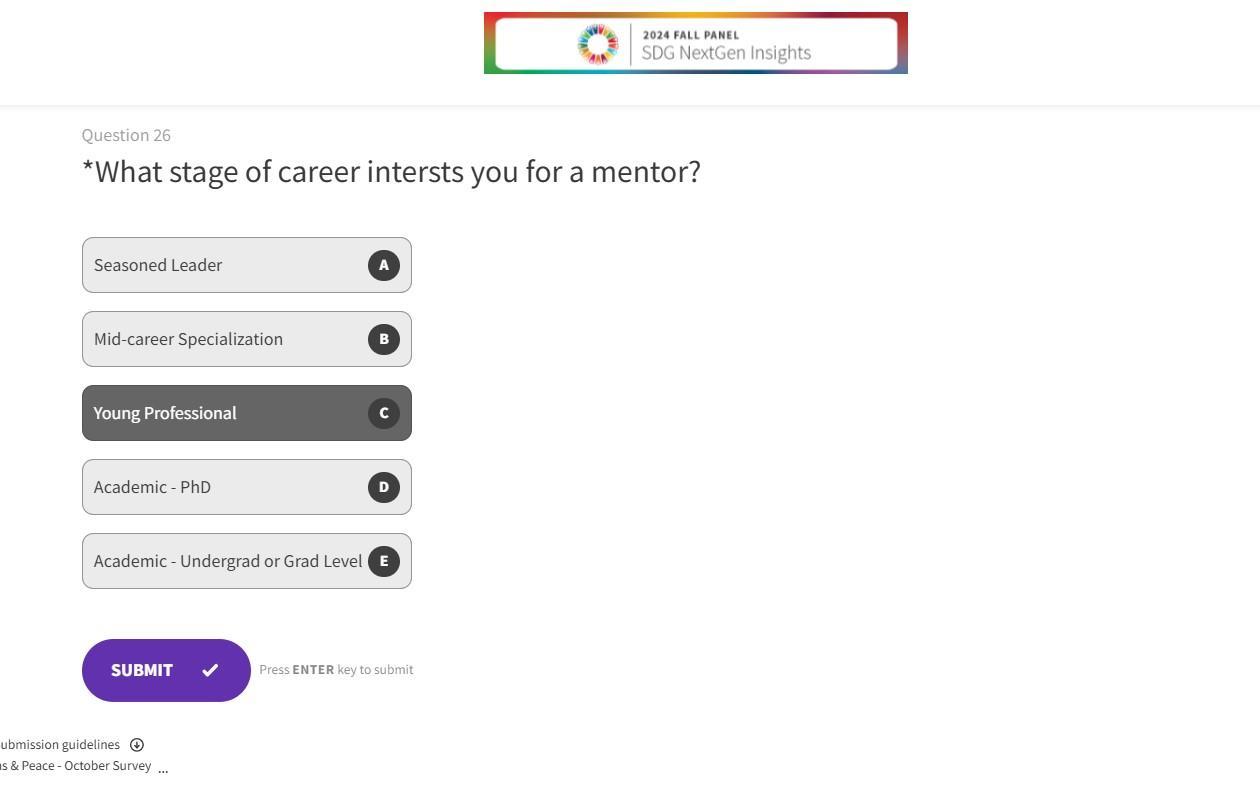The image size is (1260, 792).
Task: Expand the ellipsis next to October Survey
Action: (163, 769)
